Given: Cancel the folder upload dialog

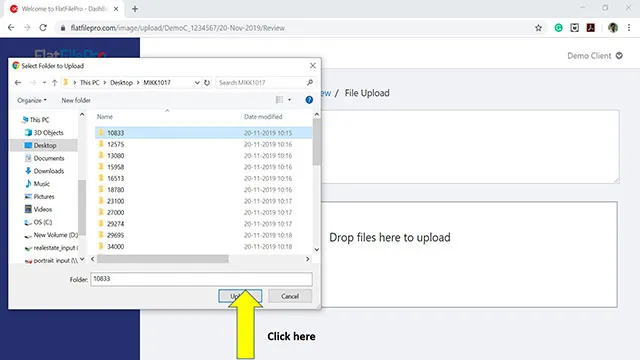Looking at the screenshot, I should (x=290, y=296).
